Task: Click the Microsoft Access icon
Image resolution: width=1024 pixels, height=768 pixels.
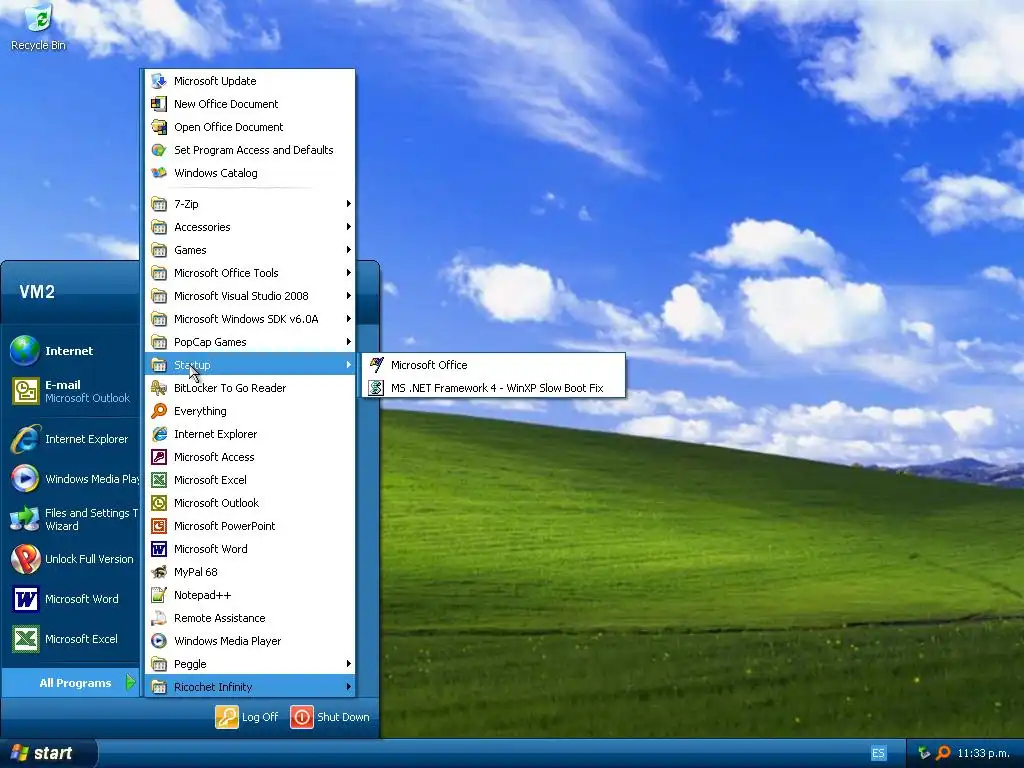Action: click(x=159, y=456)
